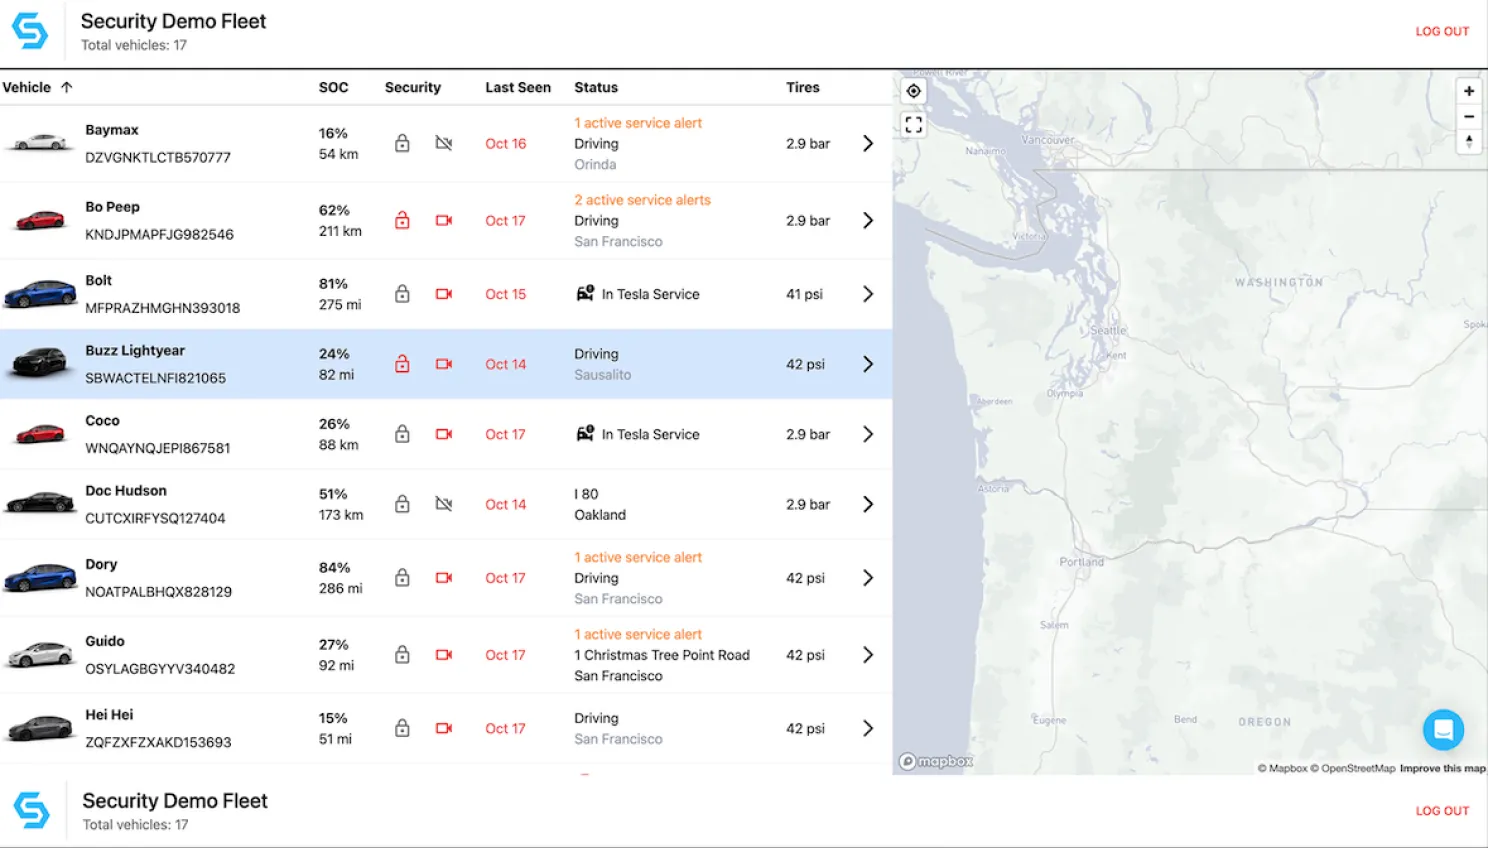Viewport: 1488px width, 848px height.
Task: Click Bo Peep's 2 active service alerts
Action: click(642, 200)
